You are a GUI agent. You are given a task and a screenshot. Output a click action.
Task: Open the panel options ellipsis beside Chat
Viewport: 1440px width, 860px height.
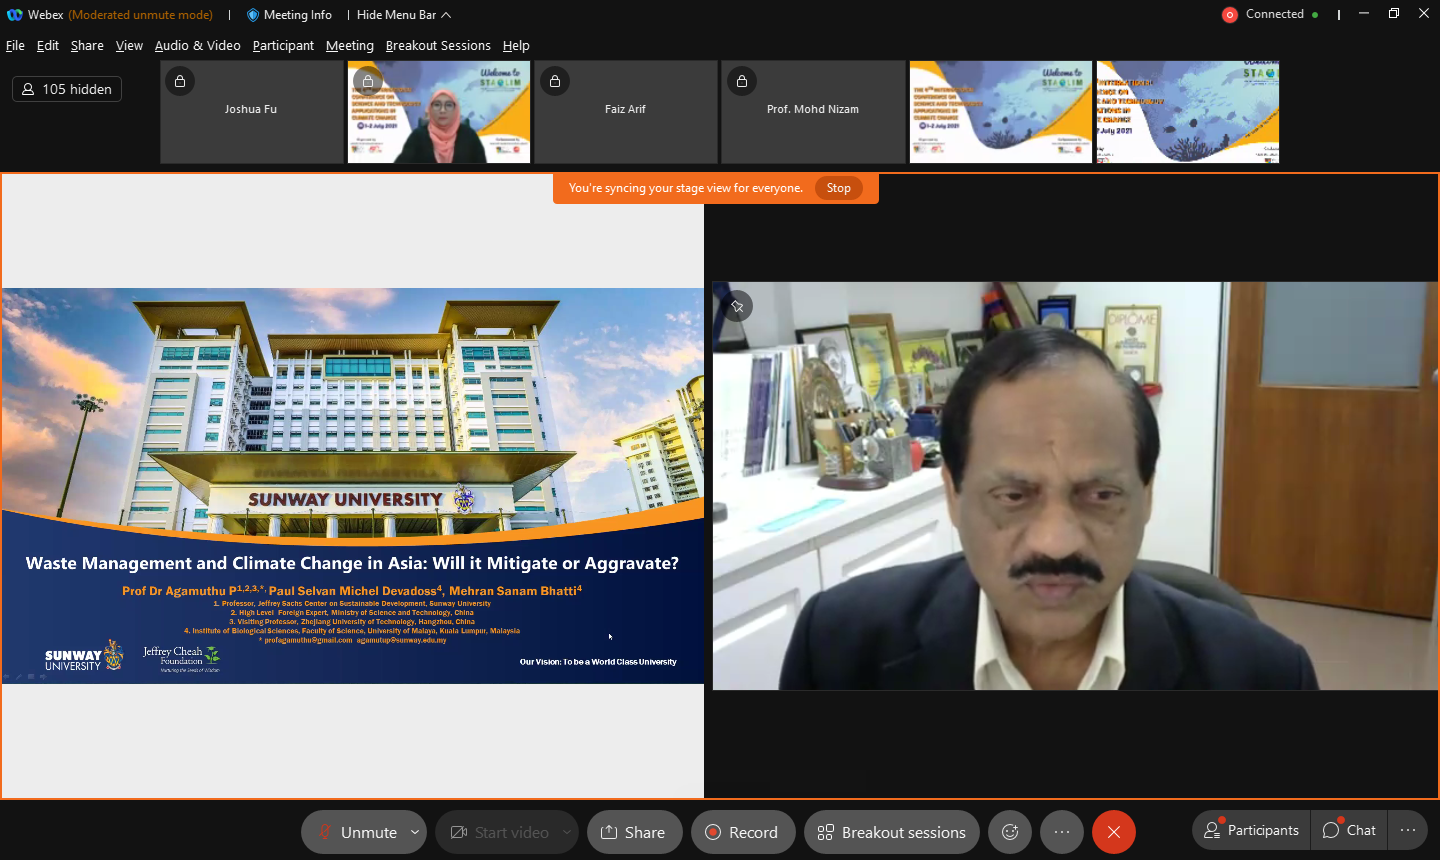(x=1408, y=830)
